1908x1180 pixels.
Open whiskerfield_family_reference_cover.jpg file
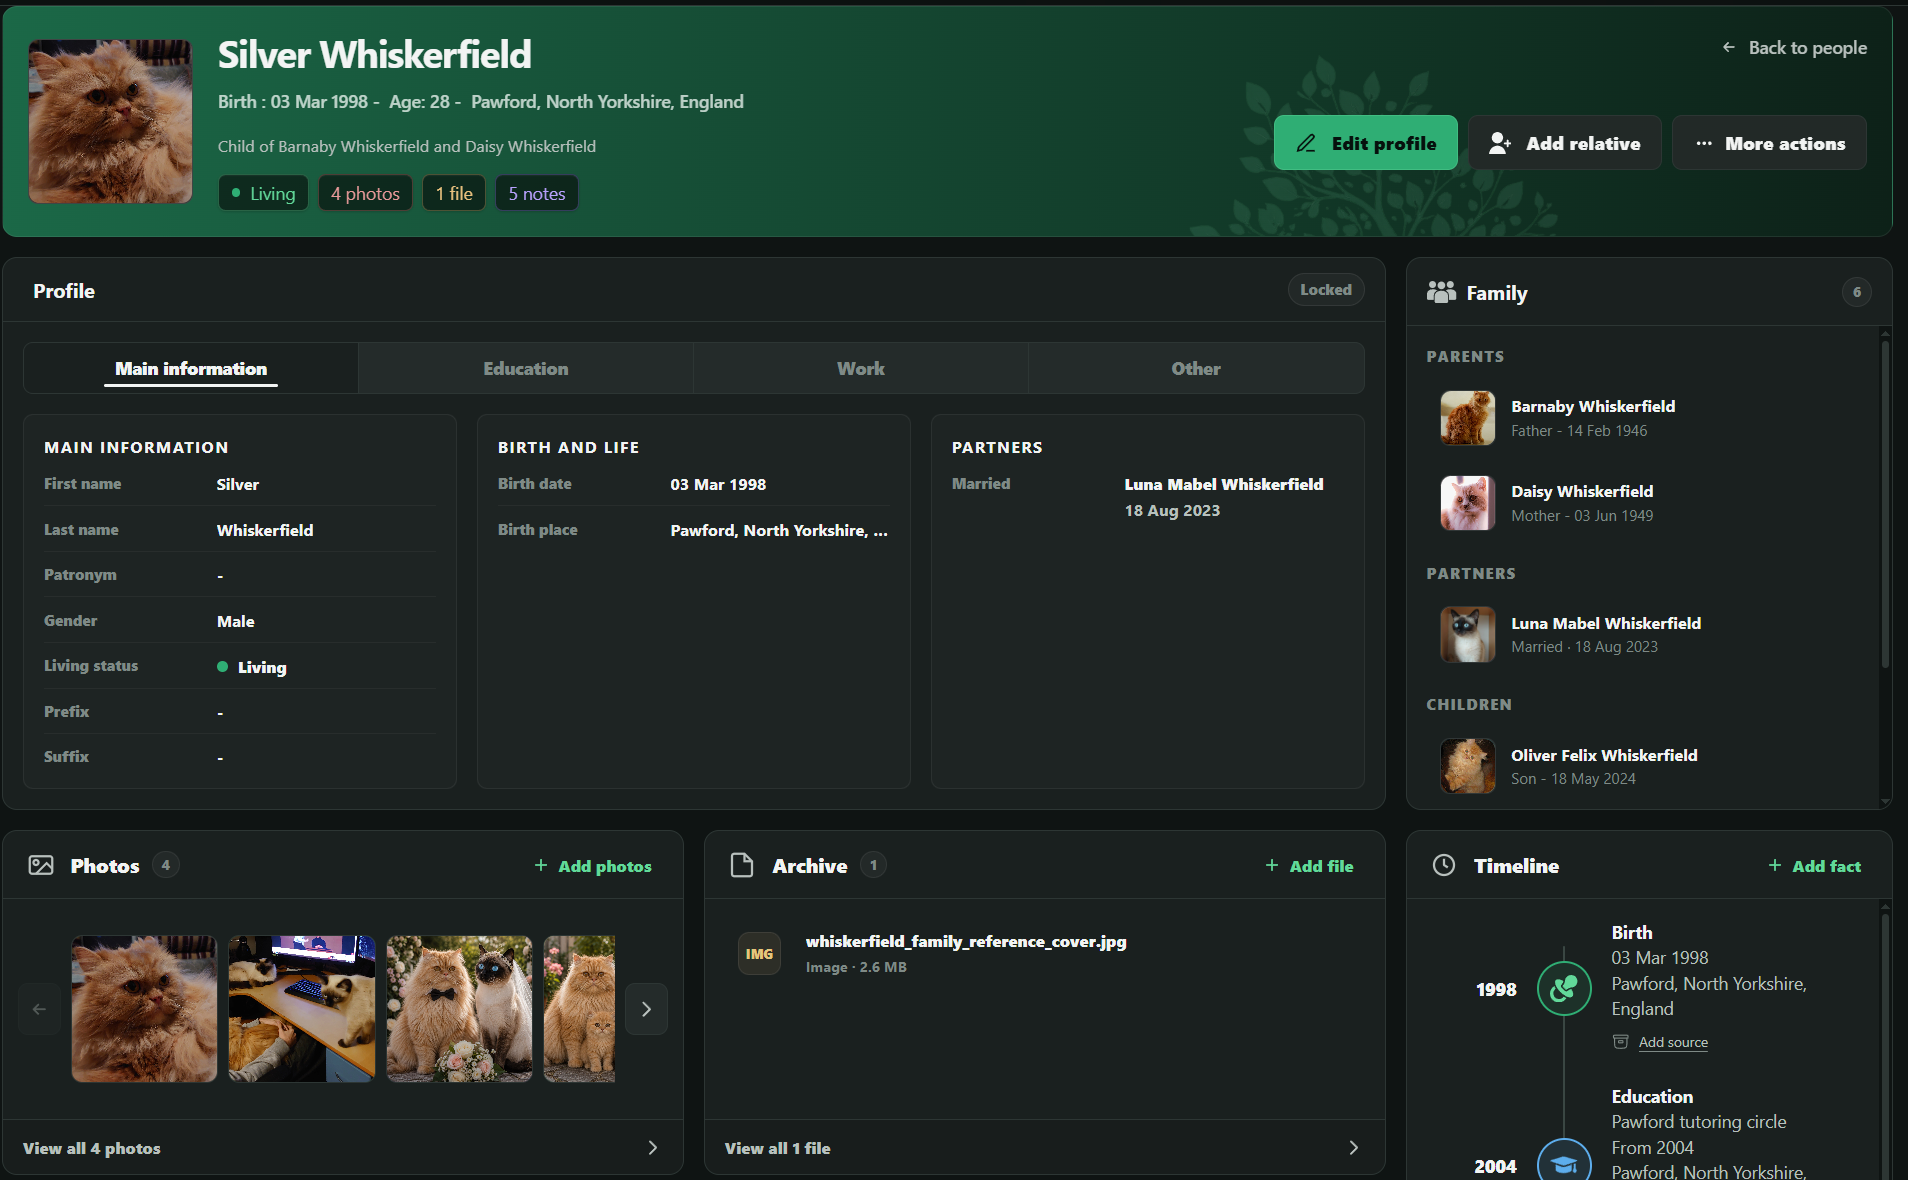coord(966,942)
